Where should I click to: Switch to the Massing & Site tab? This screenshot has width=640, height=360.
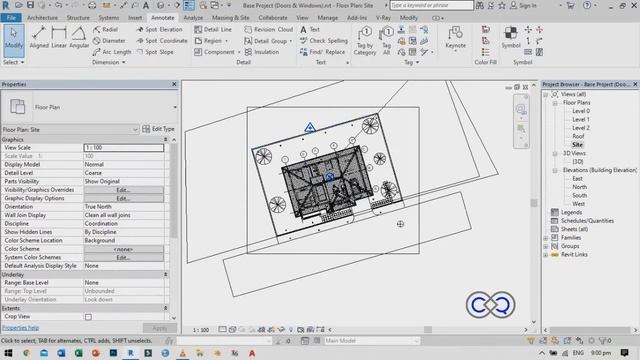tap(231, 18)
